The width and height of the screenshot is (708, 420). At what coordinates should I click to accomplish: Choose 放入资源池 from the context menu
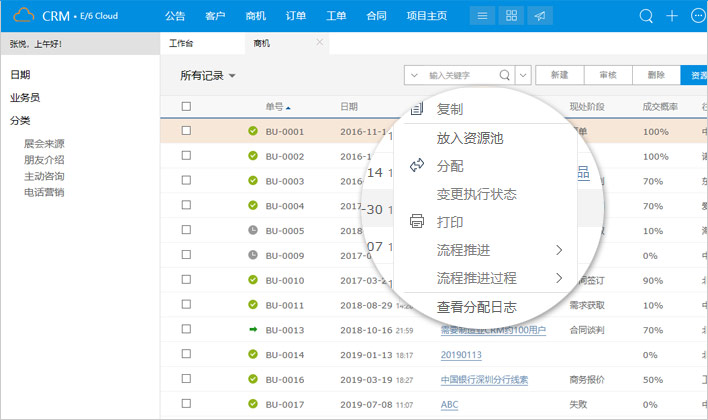(x=469, y=138)
